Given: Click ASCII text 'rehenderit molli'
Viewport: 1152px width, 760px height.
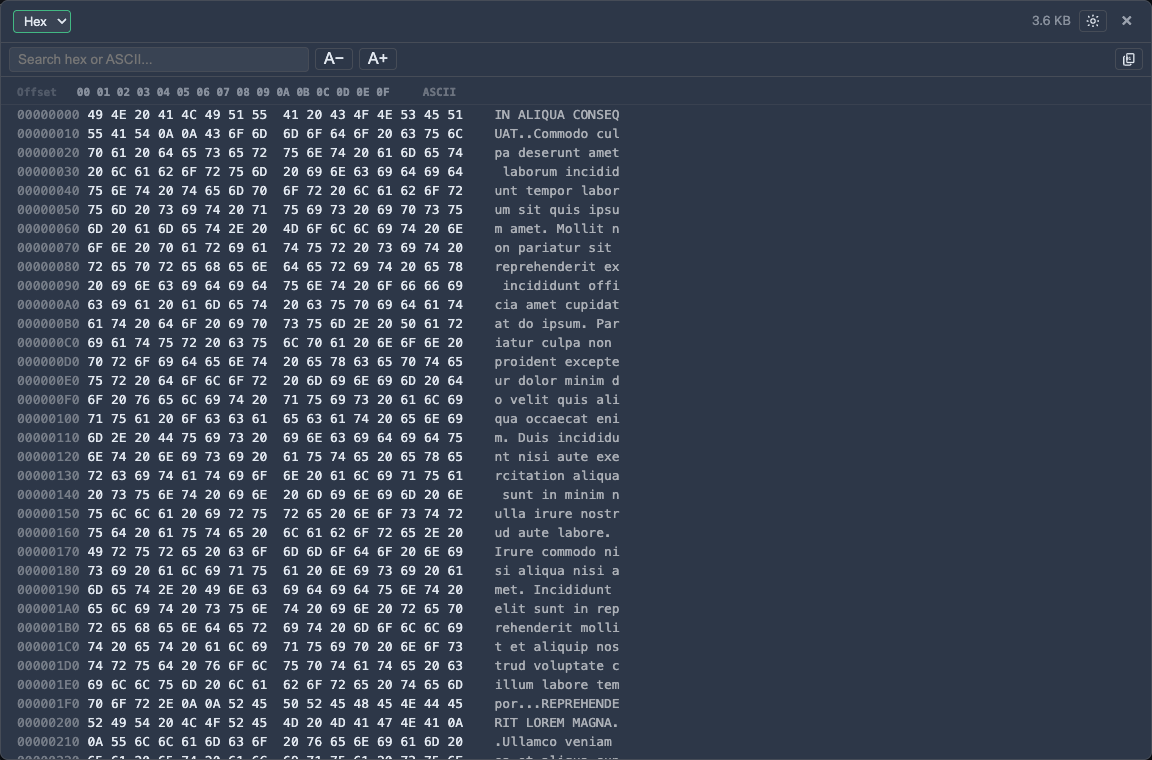Looking at the screenshot, I should click(557, 628).
